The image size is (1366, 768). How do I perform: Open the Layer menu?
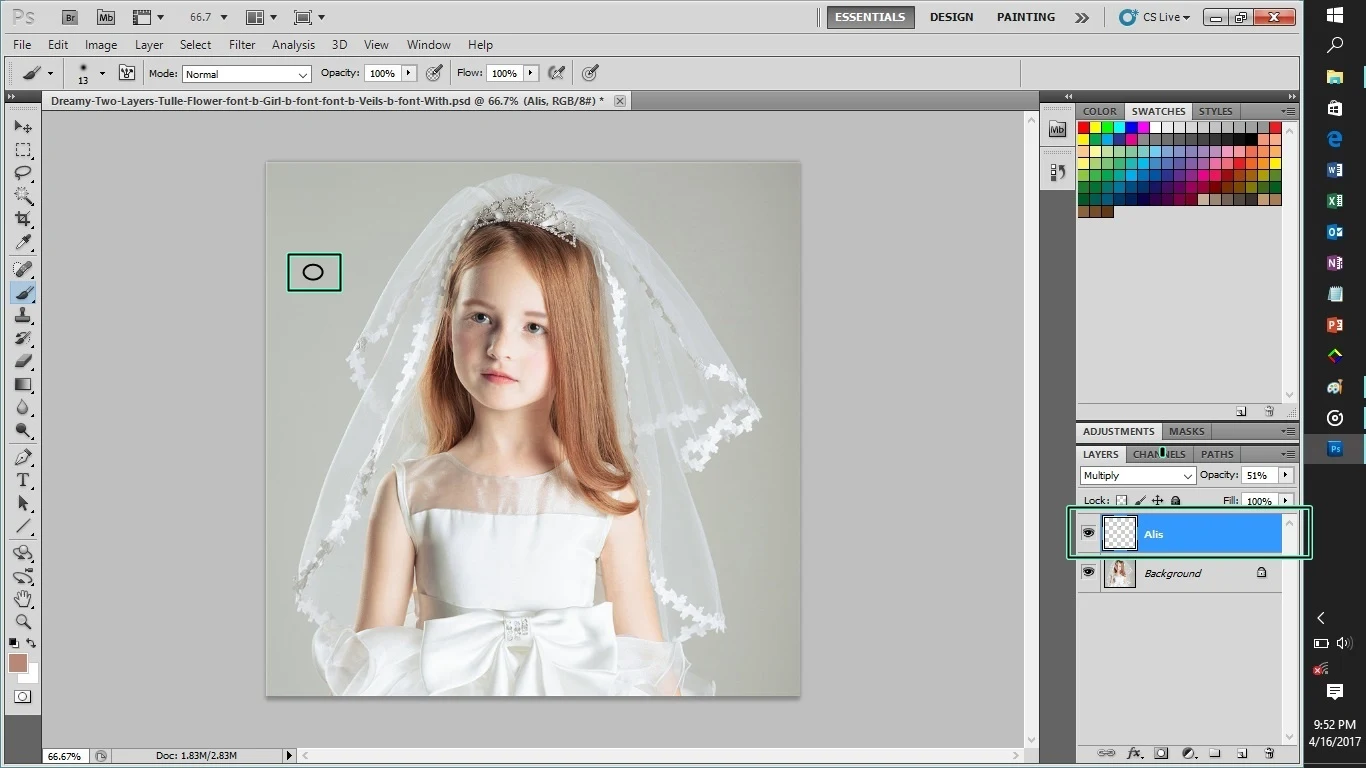[x=149, y=45]
